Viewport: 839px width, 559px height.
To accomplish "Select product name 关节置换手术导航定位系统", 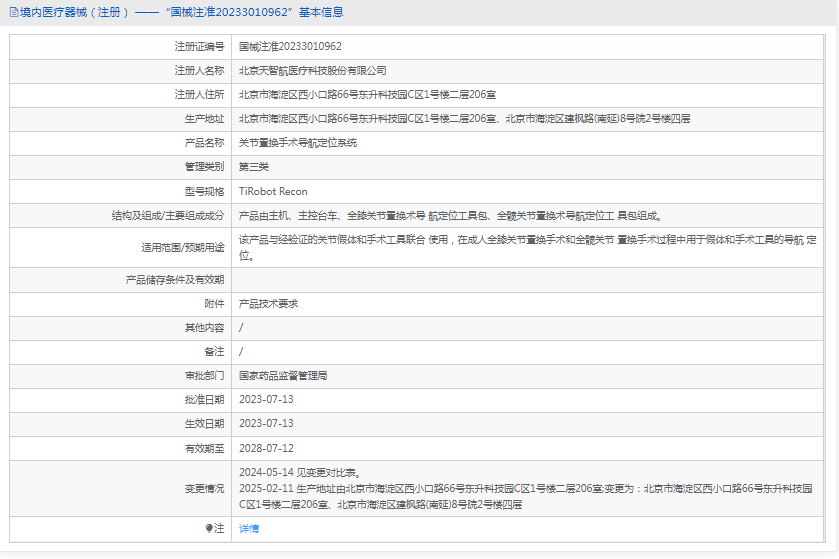I will point(298,143).
